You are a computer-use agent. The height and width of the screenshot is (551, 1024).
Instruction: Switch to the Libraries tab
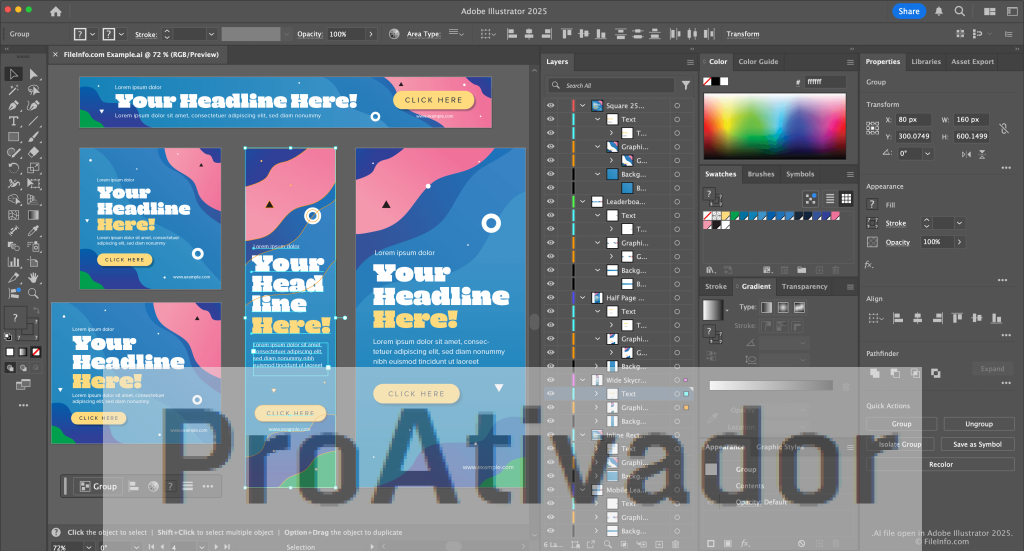(x=926, y=61)
